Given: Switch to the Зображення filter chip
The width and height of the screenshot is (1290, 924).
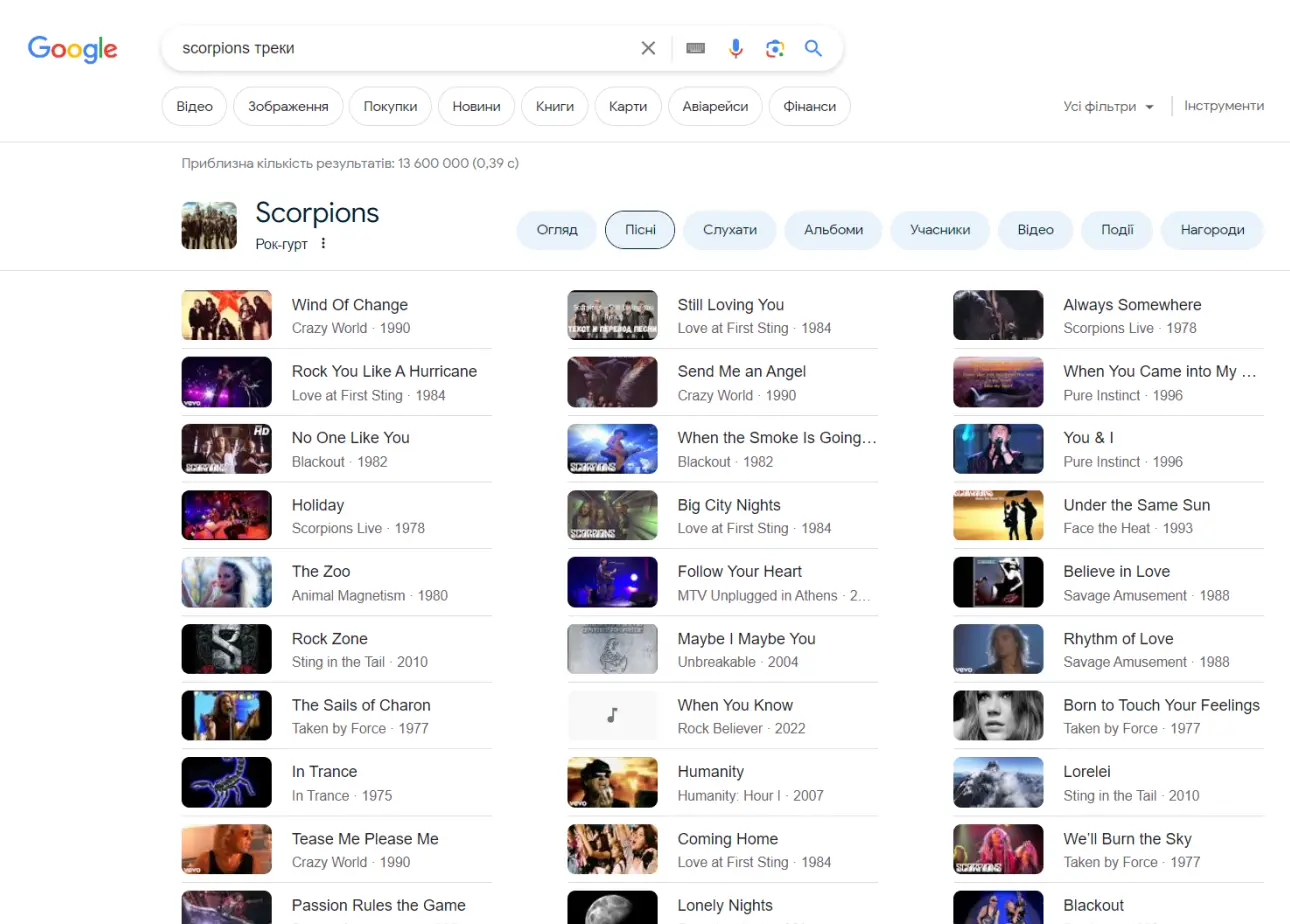Looking at the screenshot, I should point(288,106).
